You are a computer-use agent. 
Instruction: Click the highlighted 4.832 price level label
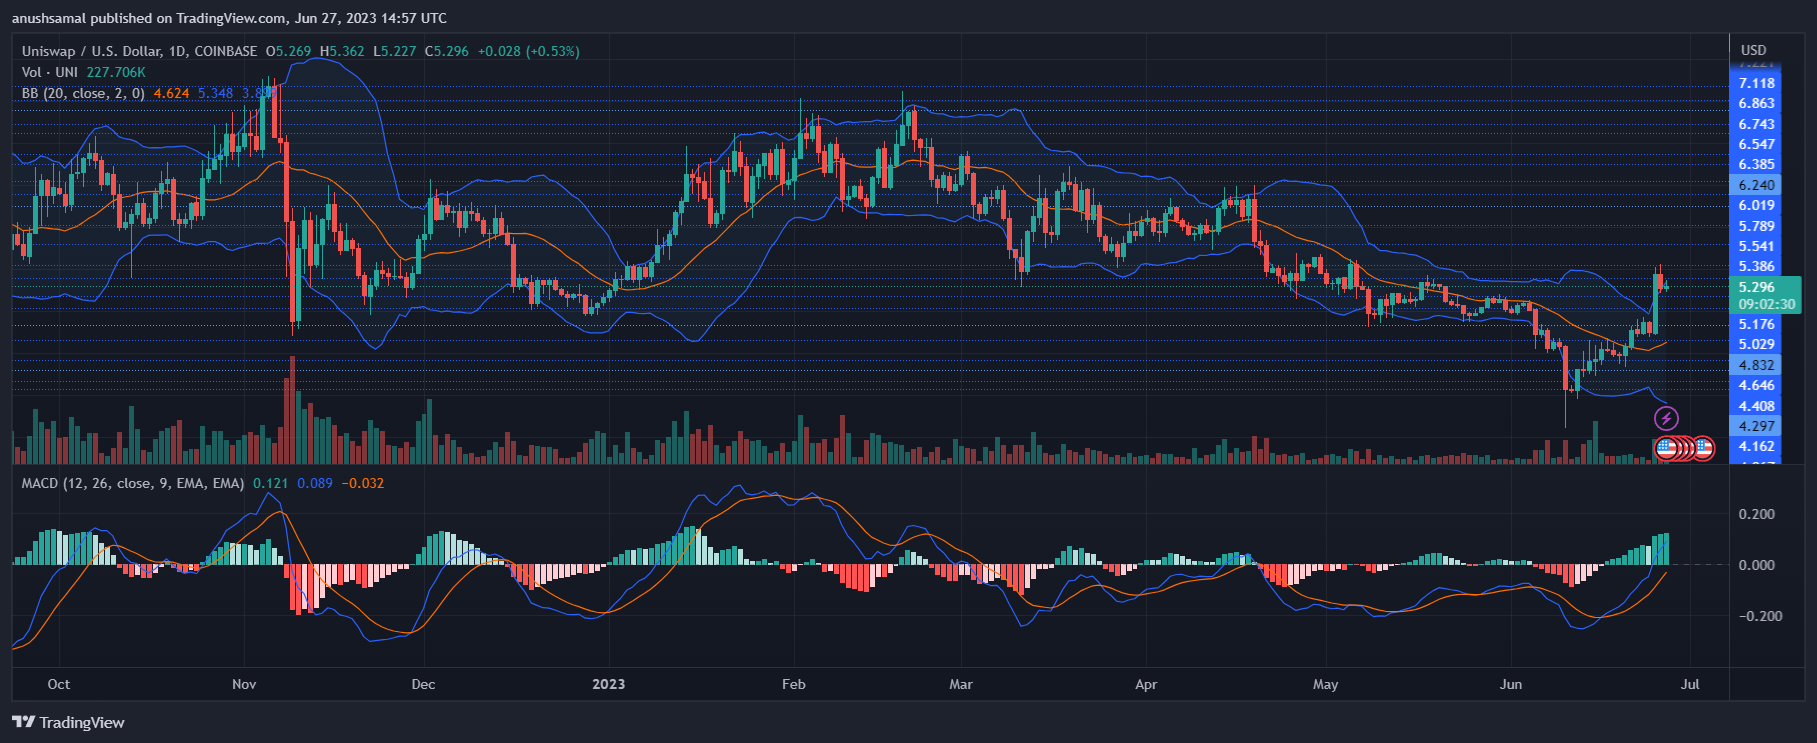pyautogui.click(x=1756, y=365)
